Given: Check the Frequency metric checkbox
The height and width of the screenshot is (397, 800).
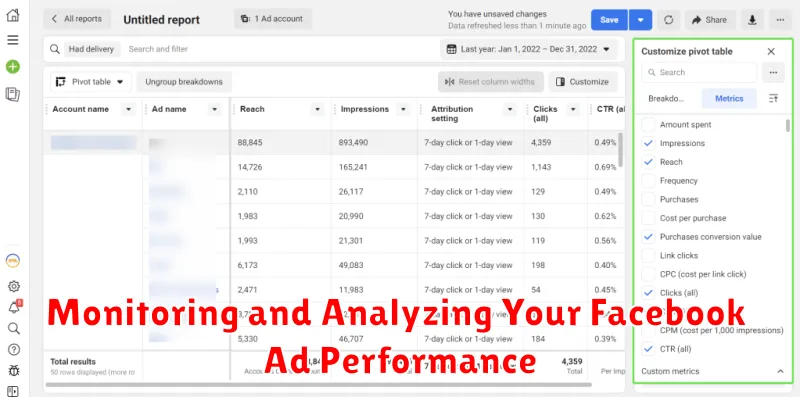Looking at the screenshot, I should pos(648,181).
